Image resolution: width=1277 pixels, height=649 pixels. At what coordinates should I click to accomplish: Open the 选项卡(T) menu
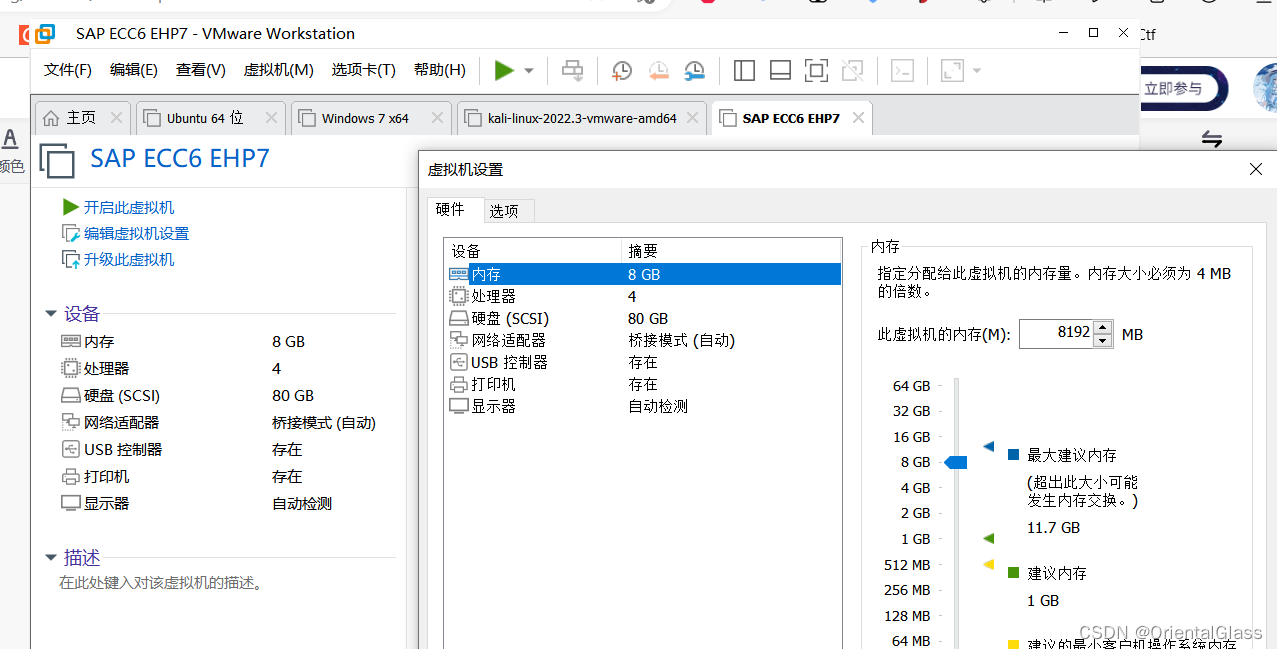[363, 70]
